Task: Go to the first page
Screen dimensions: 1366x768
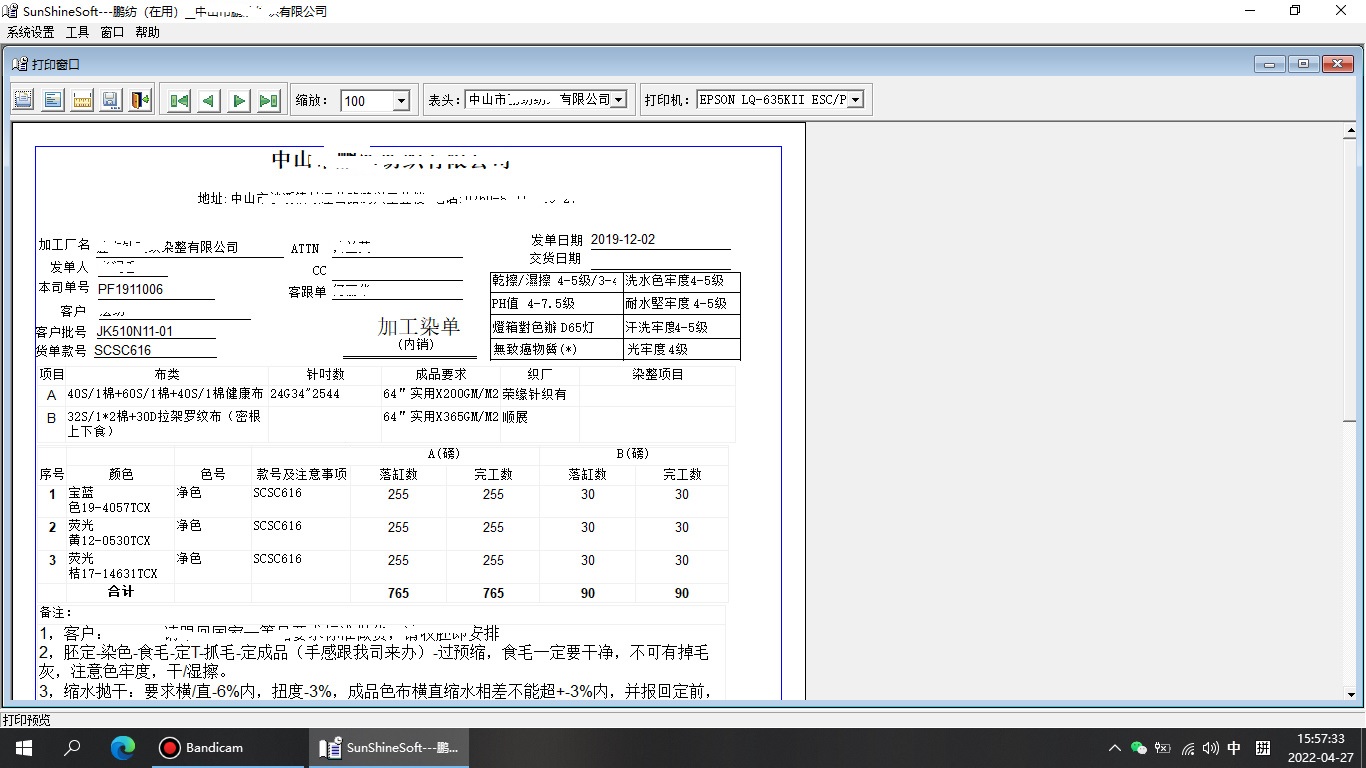Action: [179, 100]
